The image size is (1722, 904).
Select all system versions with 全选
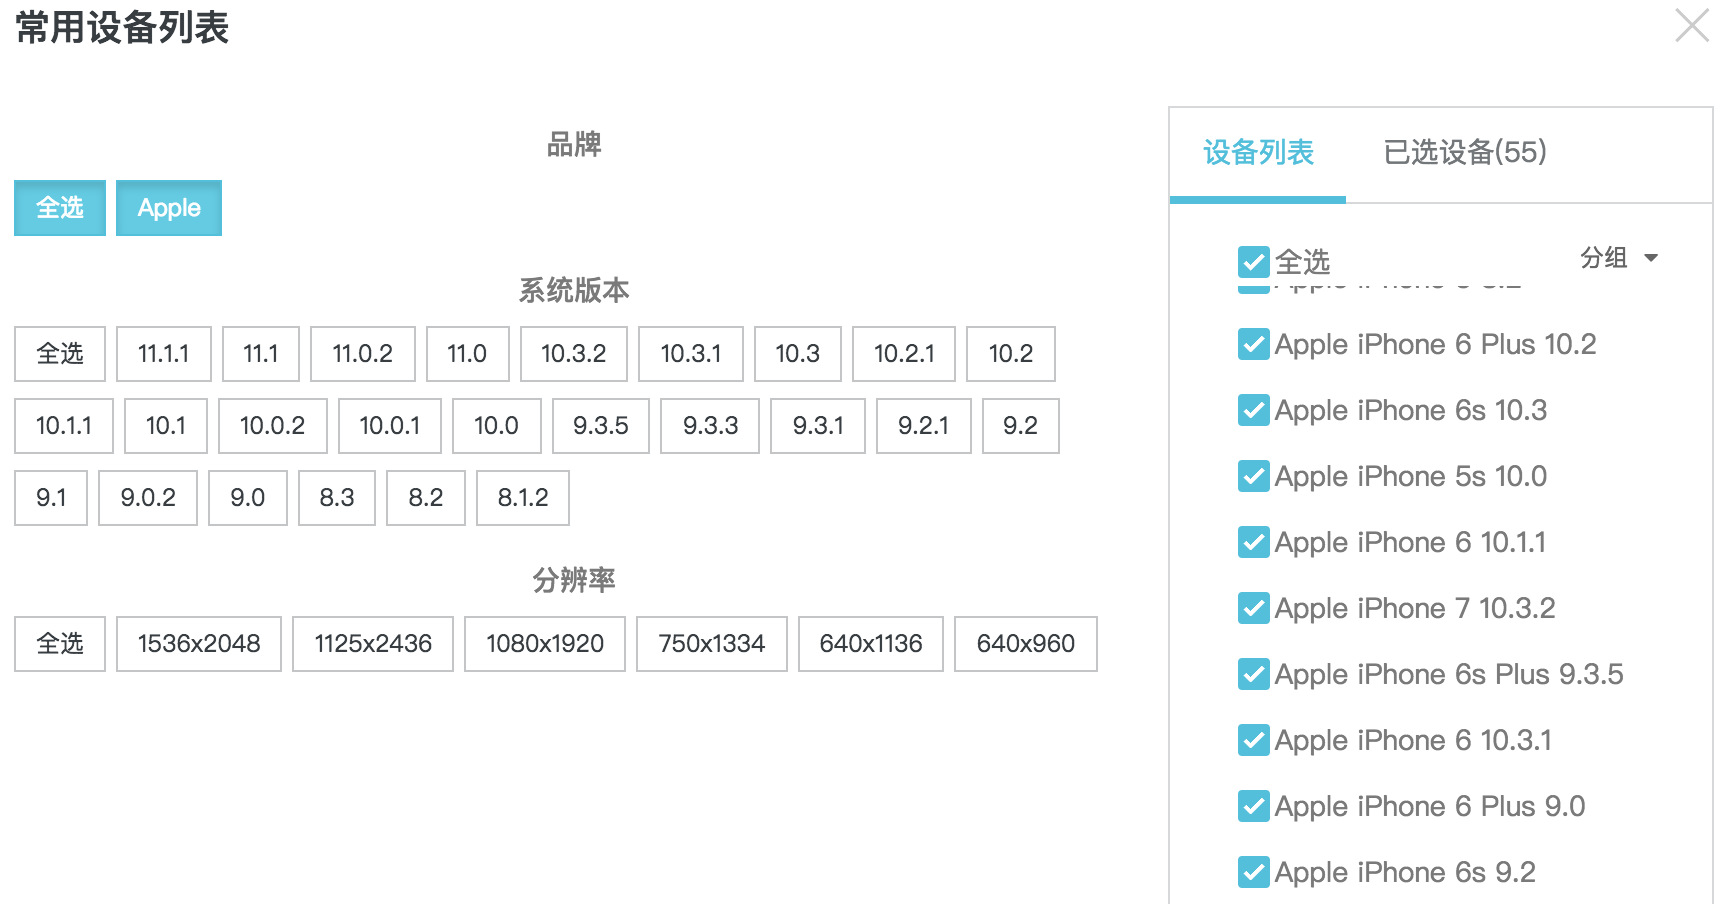tap(60, 354)
